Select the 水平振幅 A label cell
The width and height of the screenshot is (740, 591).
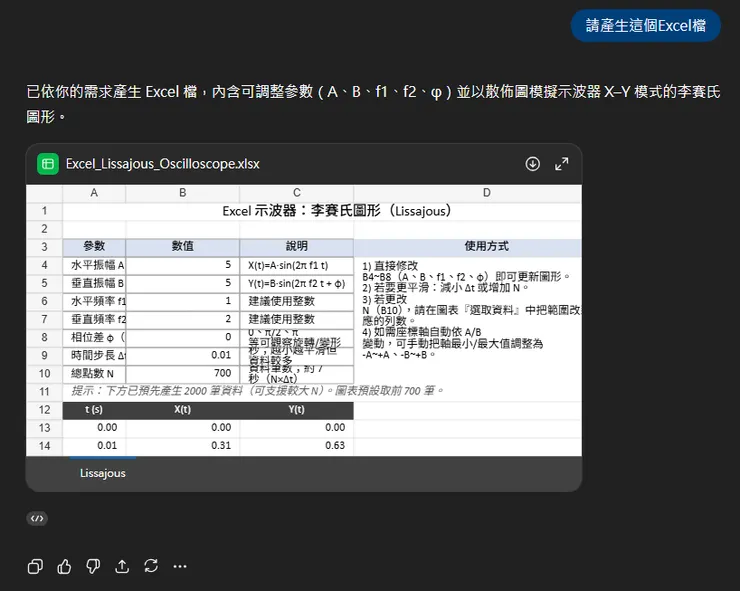tap(94, 265)
